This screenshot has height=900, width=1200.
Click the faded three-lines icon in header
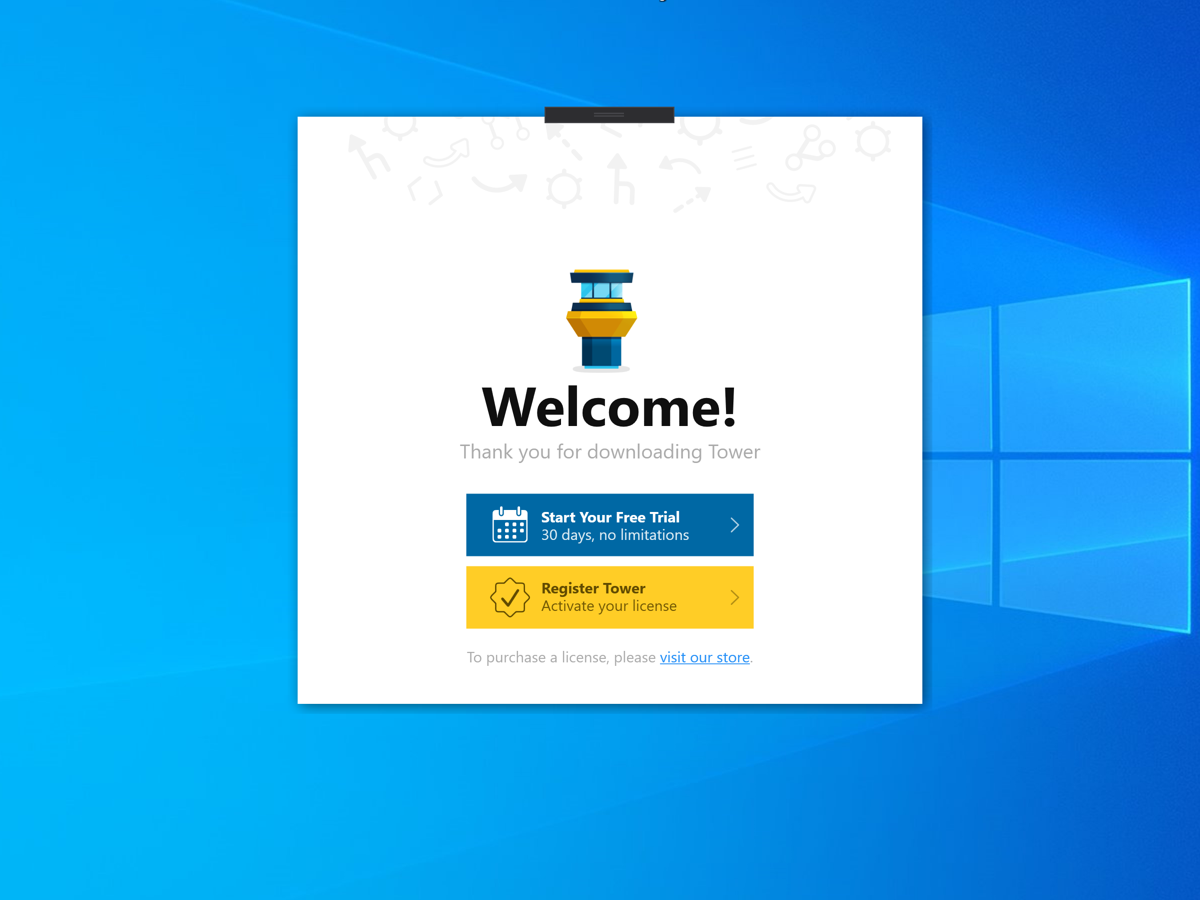(x=743, y=158)
